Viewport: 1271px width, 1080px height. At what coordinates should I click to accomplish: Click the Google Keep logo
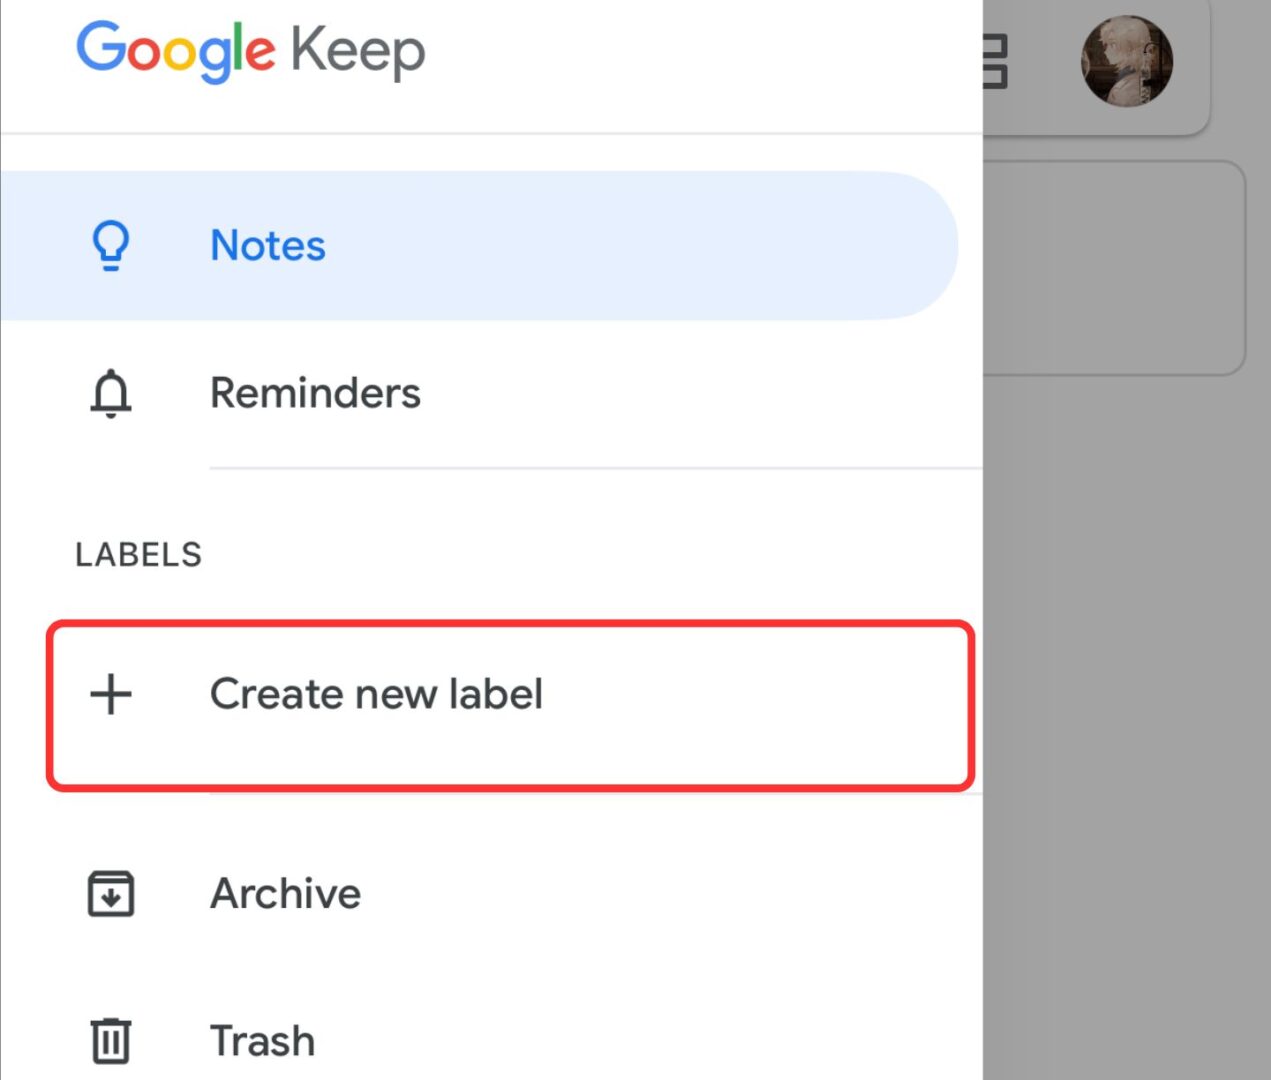[x=250, y=50]
